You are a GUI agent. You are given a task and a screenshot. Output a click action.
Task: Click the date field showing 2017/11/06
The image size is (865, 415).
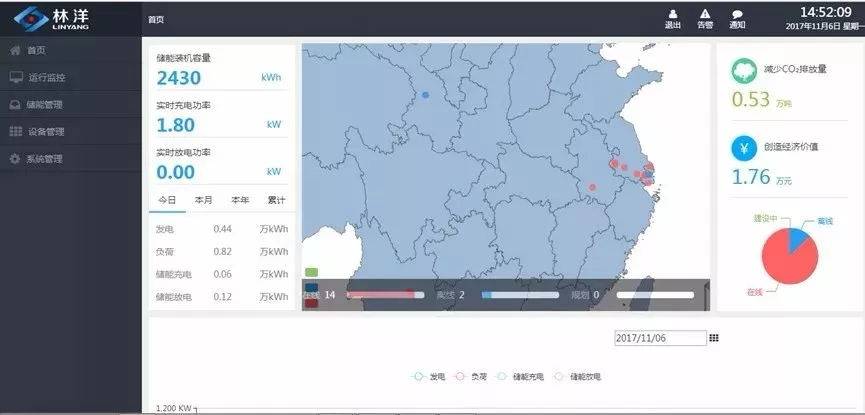pos(660,338)
